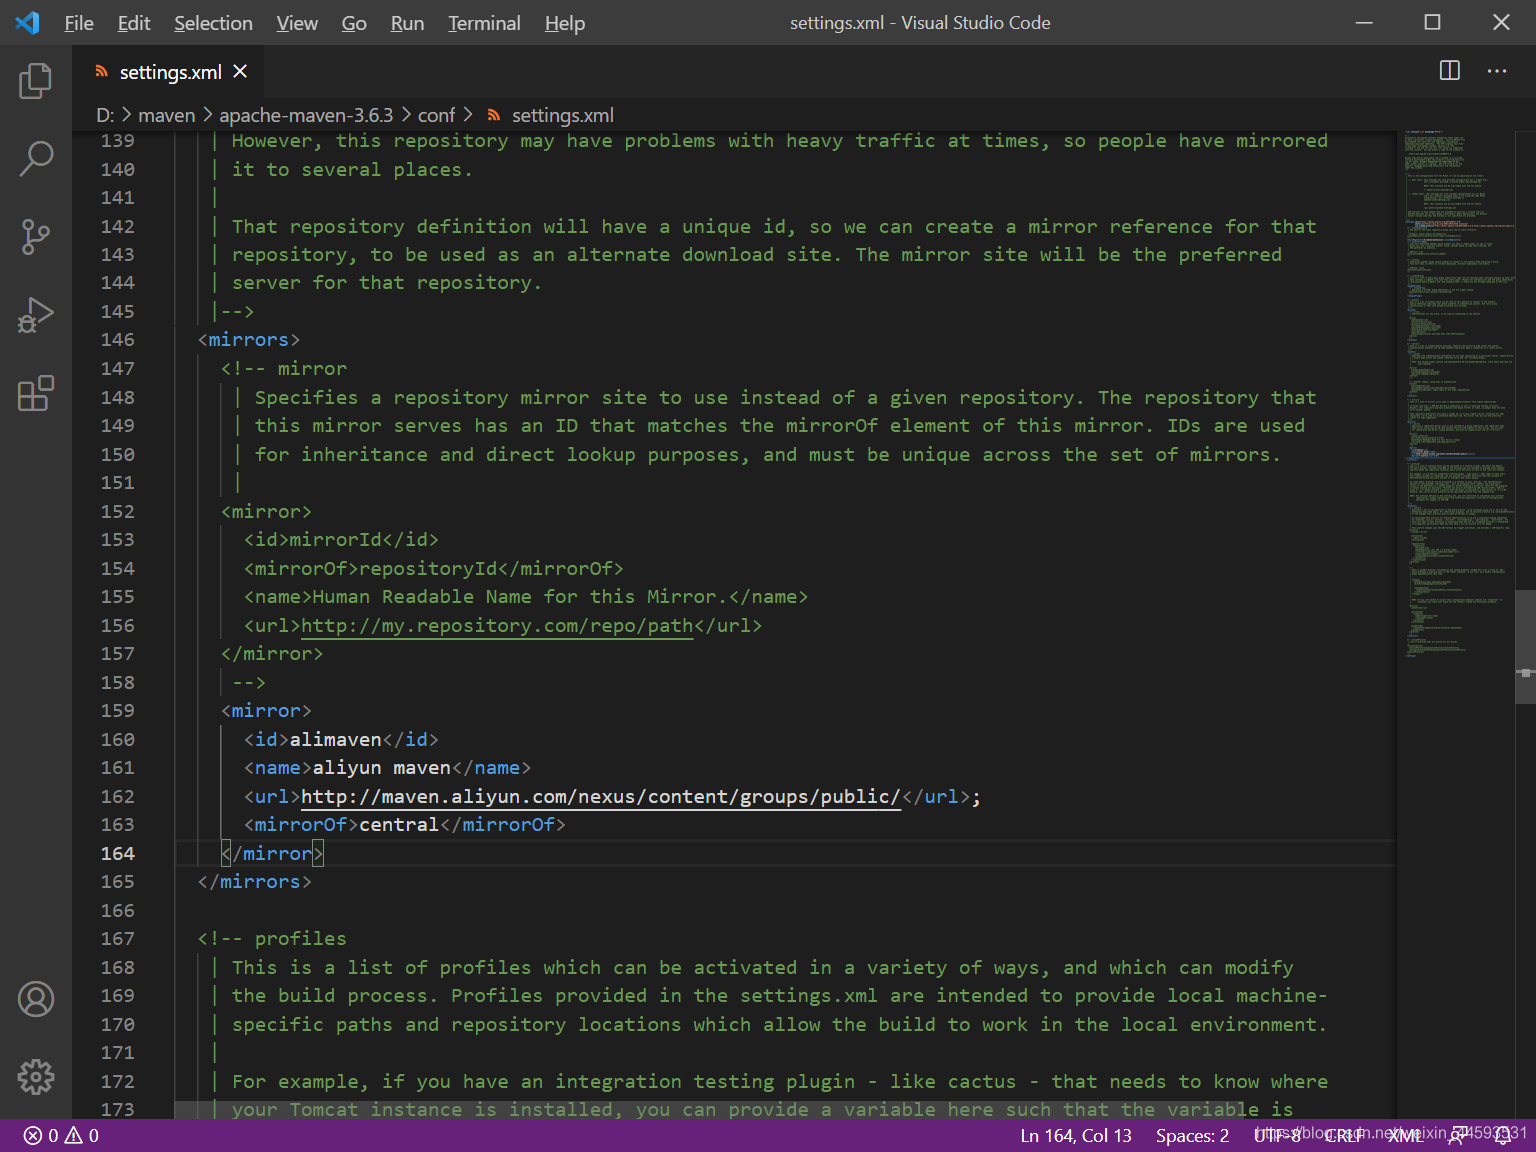Screen dimensions: 1536x1152
Task: Split the editor to the right
Action: point(1449,70)
